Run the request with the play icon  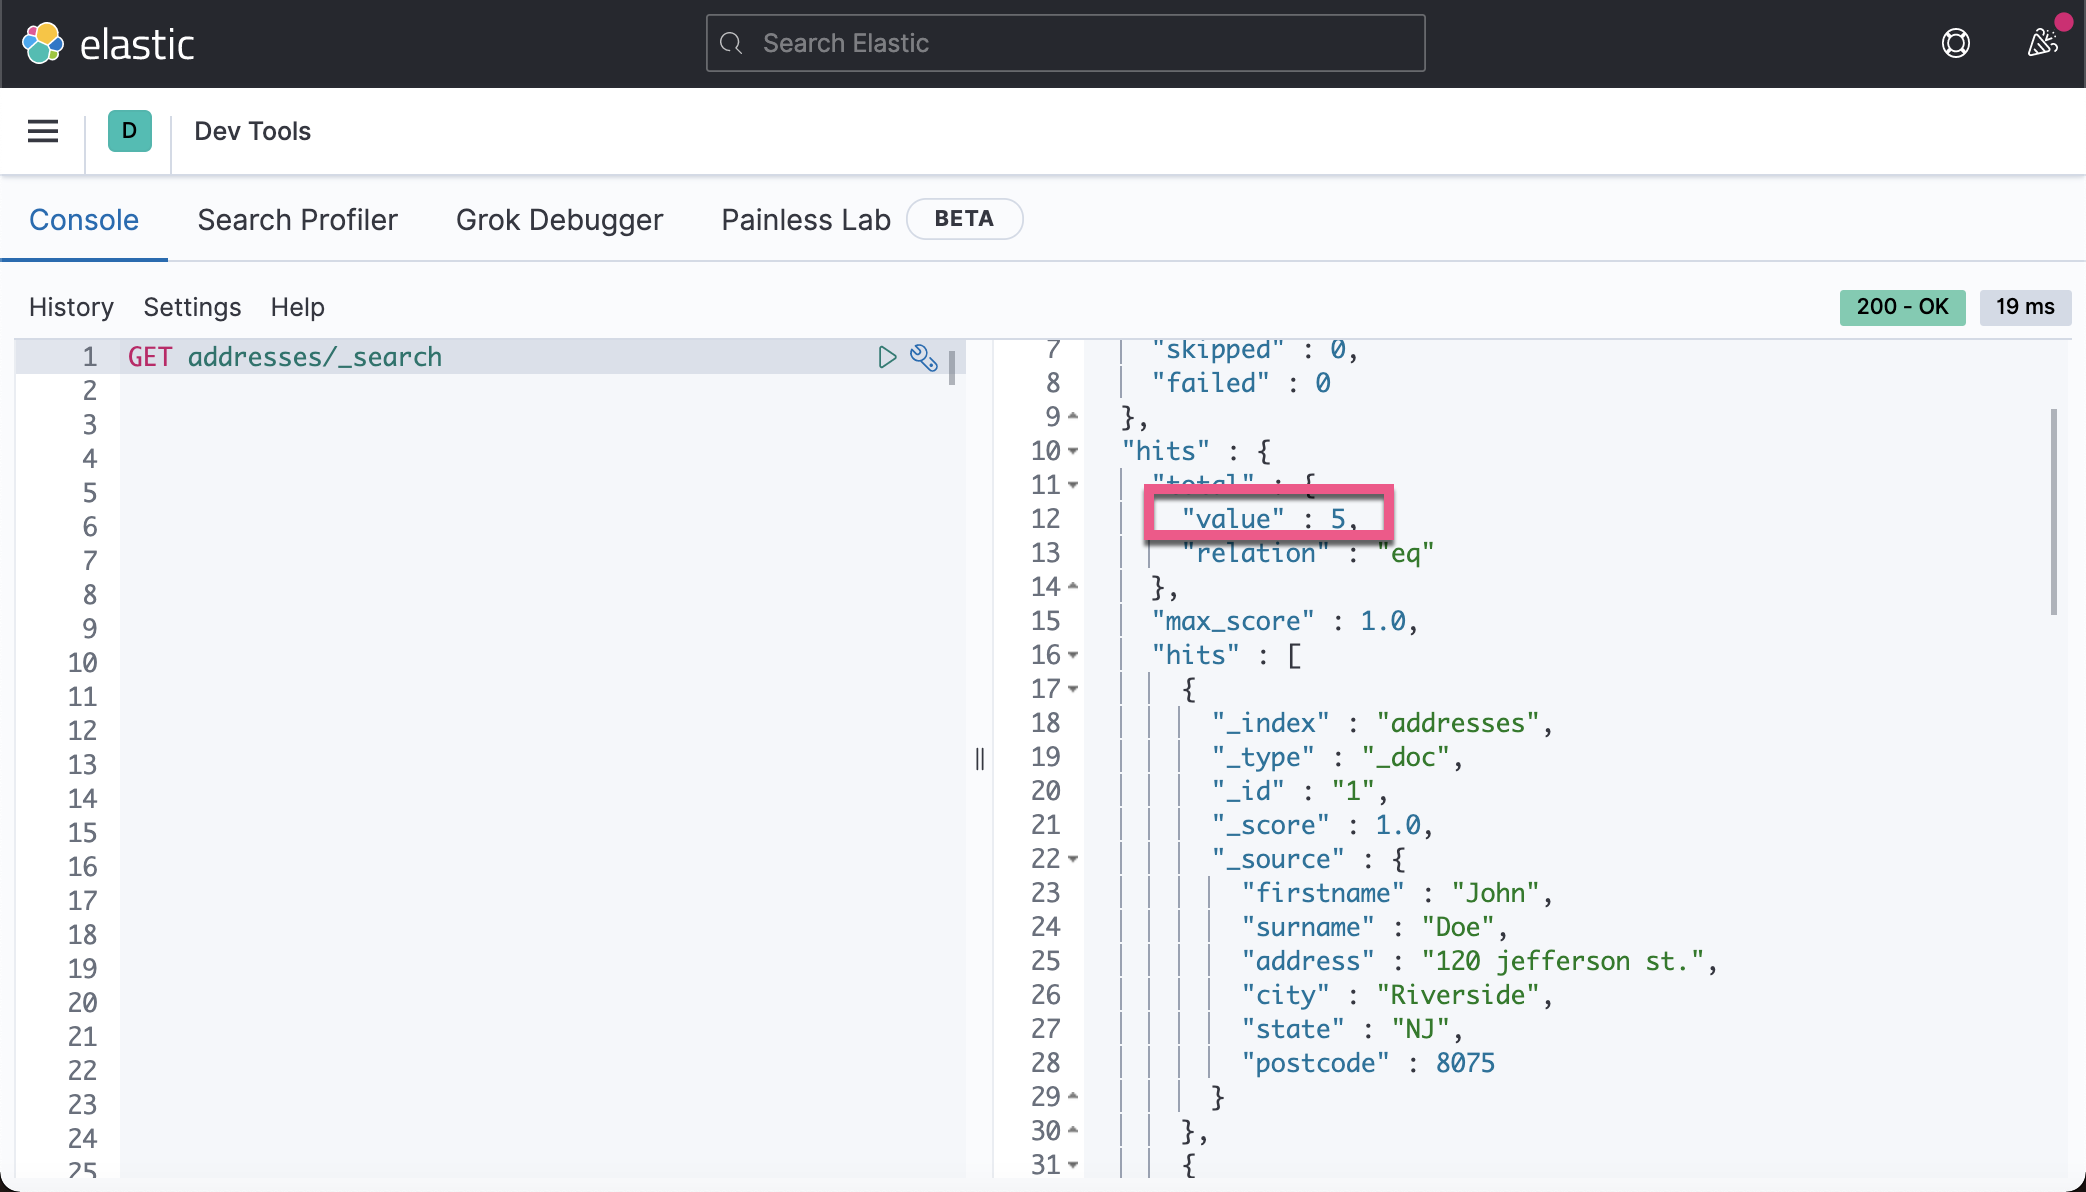pos(887,357)
